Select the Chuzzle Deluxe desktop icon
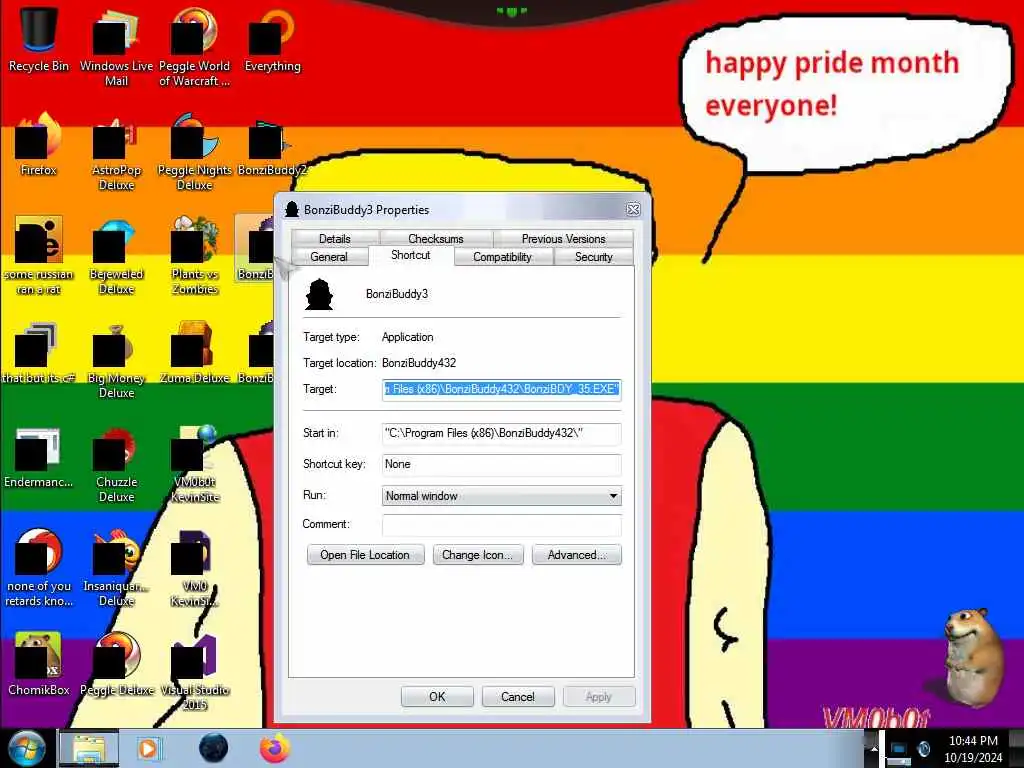1024x768 pixels. click(x=116, y=464)
